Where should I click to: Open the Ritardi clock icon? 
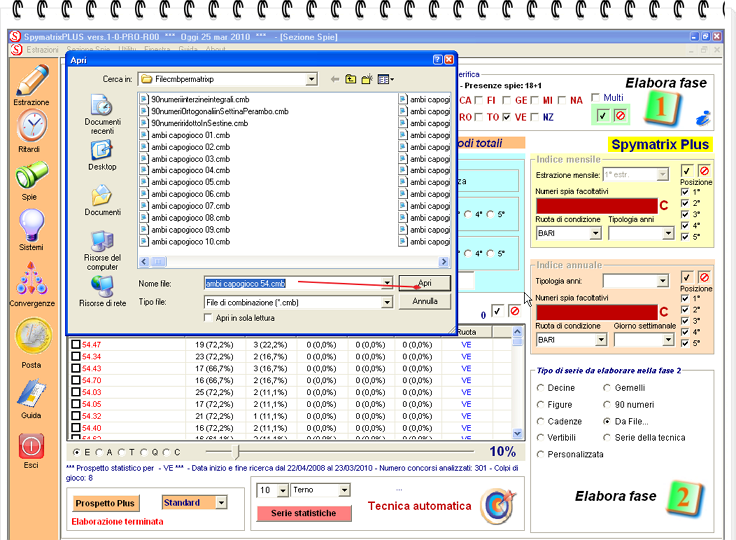tap(32, 126)
